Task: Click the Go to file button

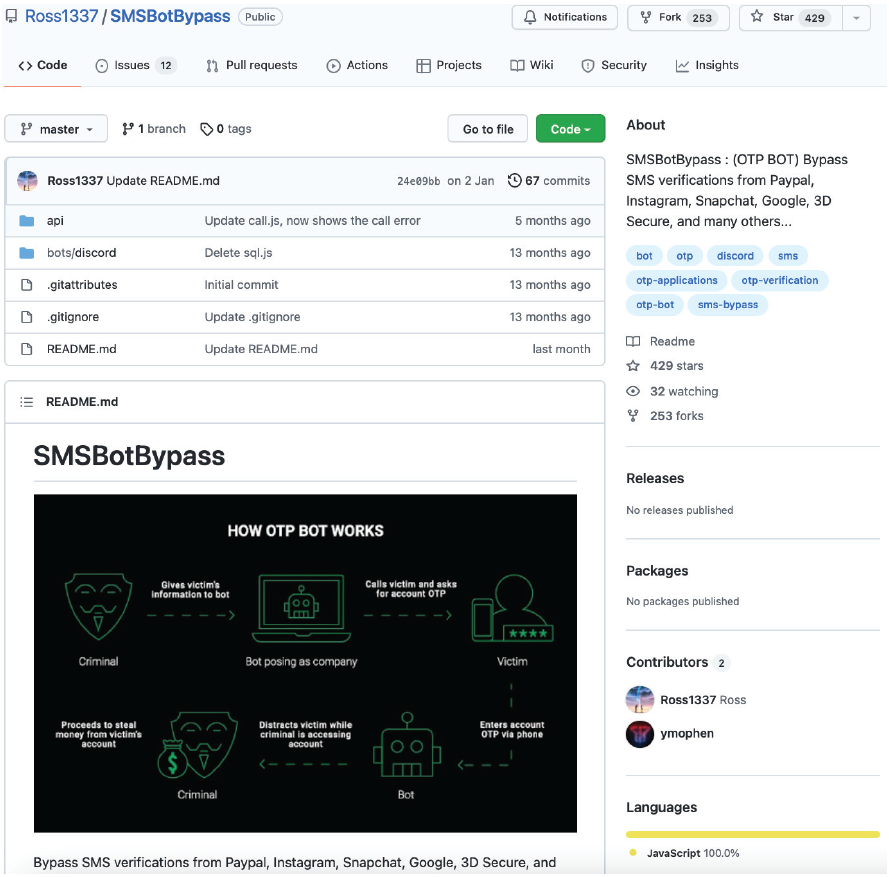Action: tap(488, 129)
